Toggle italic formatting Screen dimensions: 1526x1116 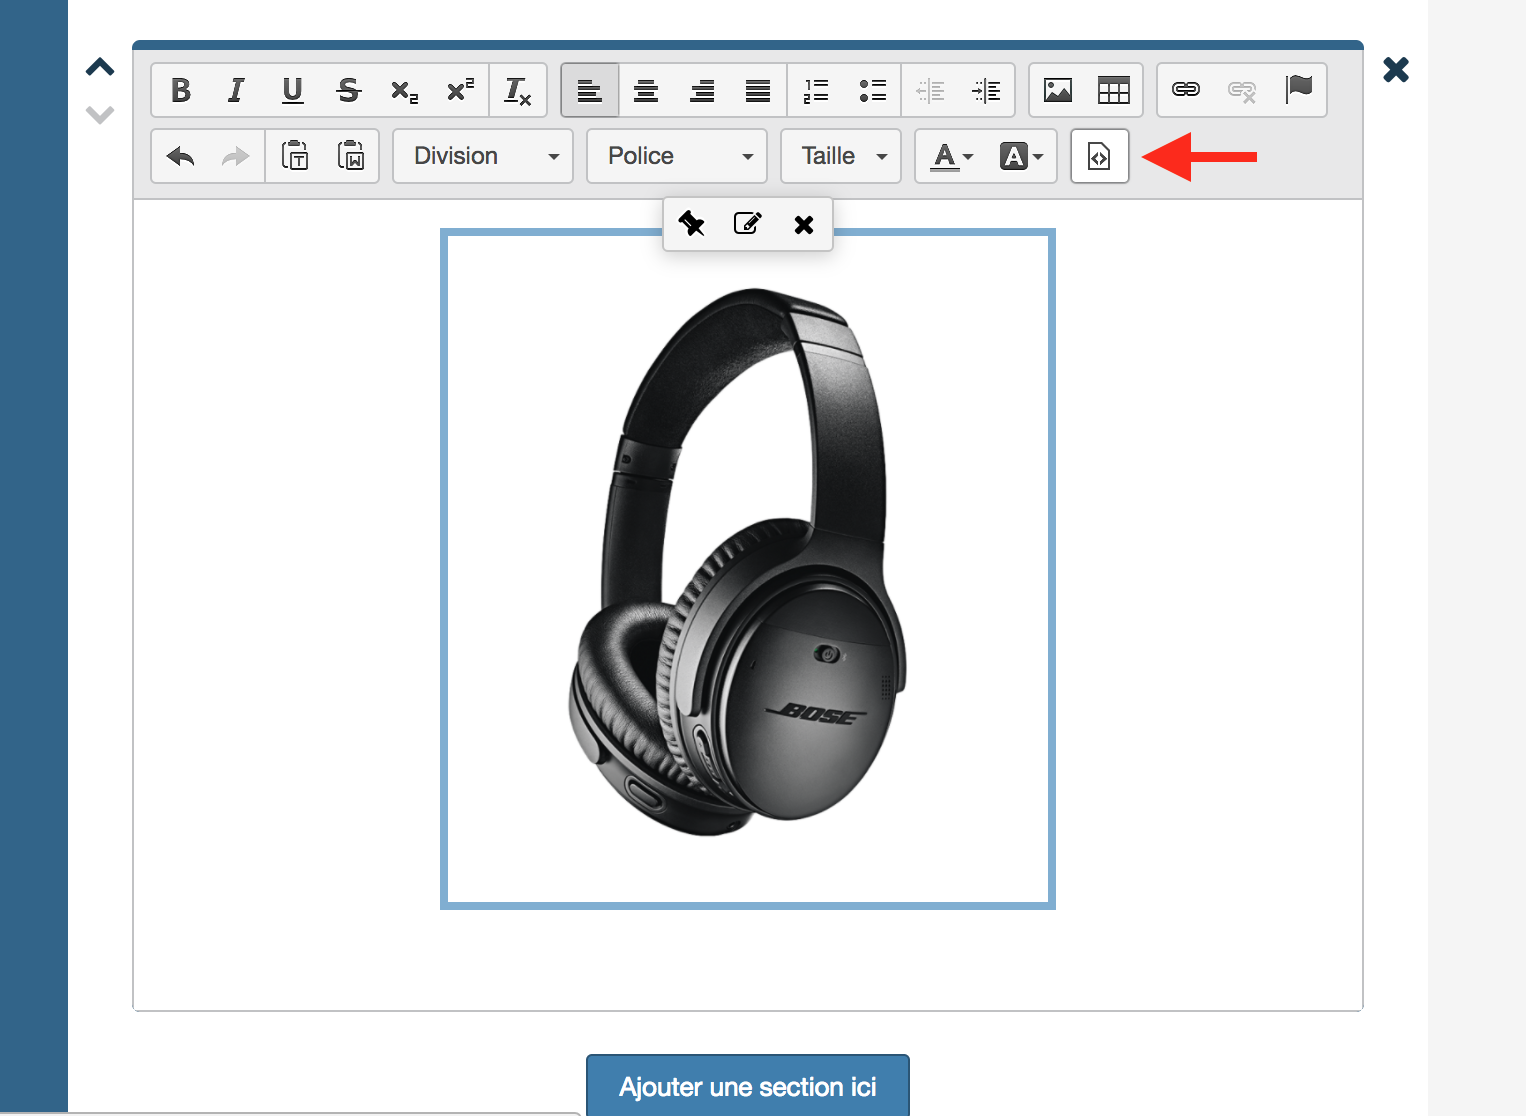(x=236, y=90)
